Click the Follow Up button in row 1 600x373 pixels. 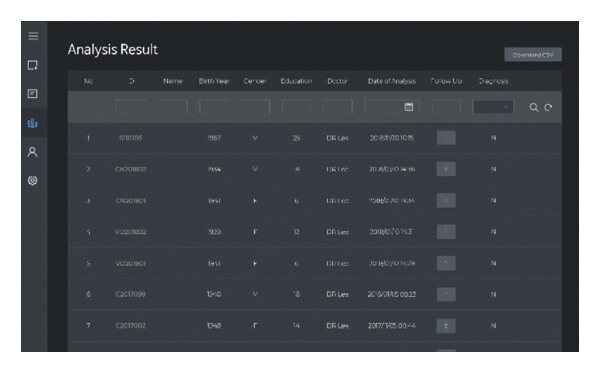coord(446,138)
